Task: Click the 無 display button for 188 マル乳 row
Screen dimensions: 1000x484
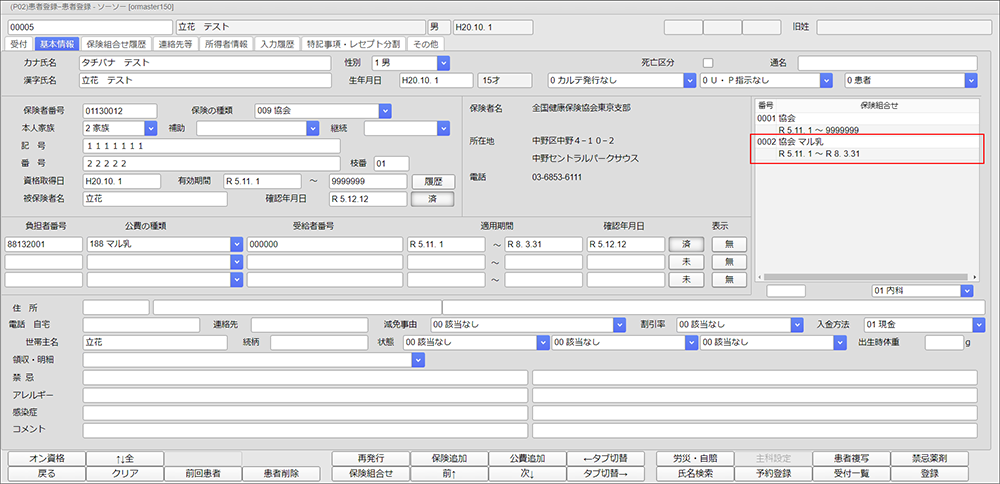Action: coord(728,243)
